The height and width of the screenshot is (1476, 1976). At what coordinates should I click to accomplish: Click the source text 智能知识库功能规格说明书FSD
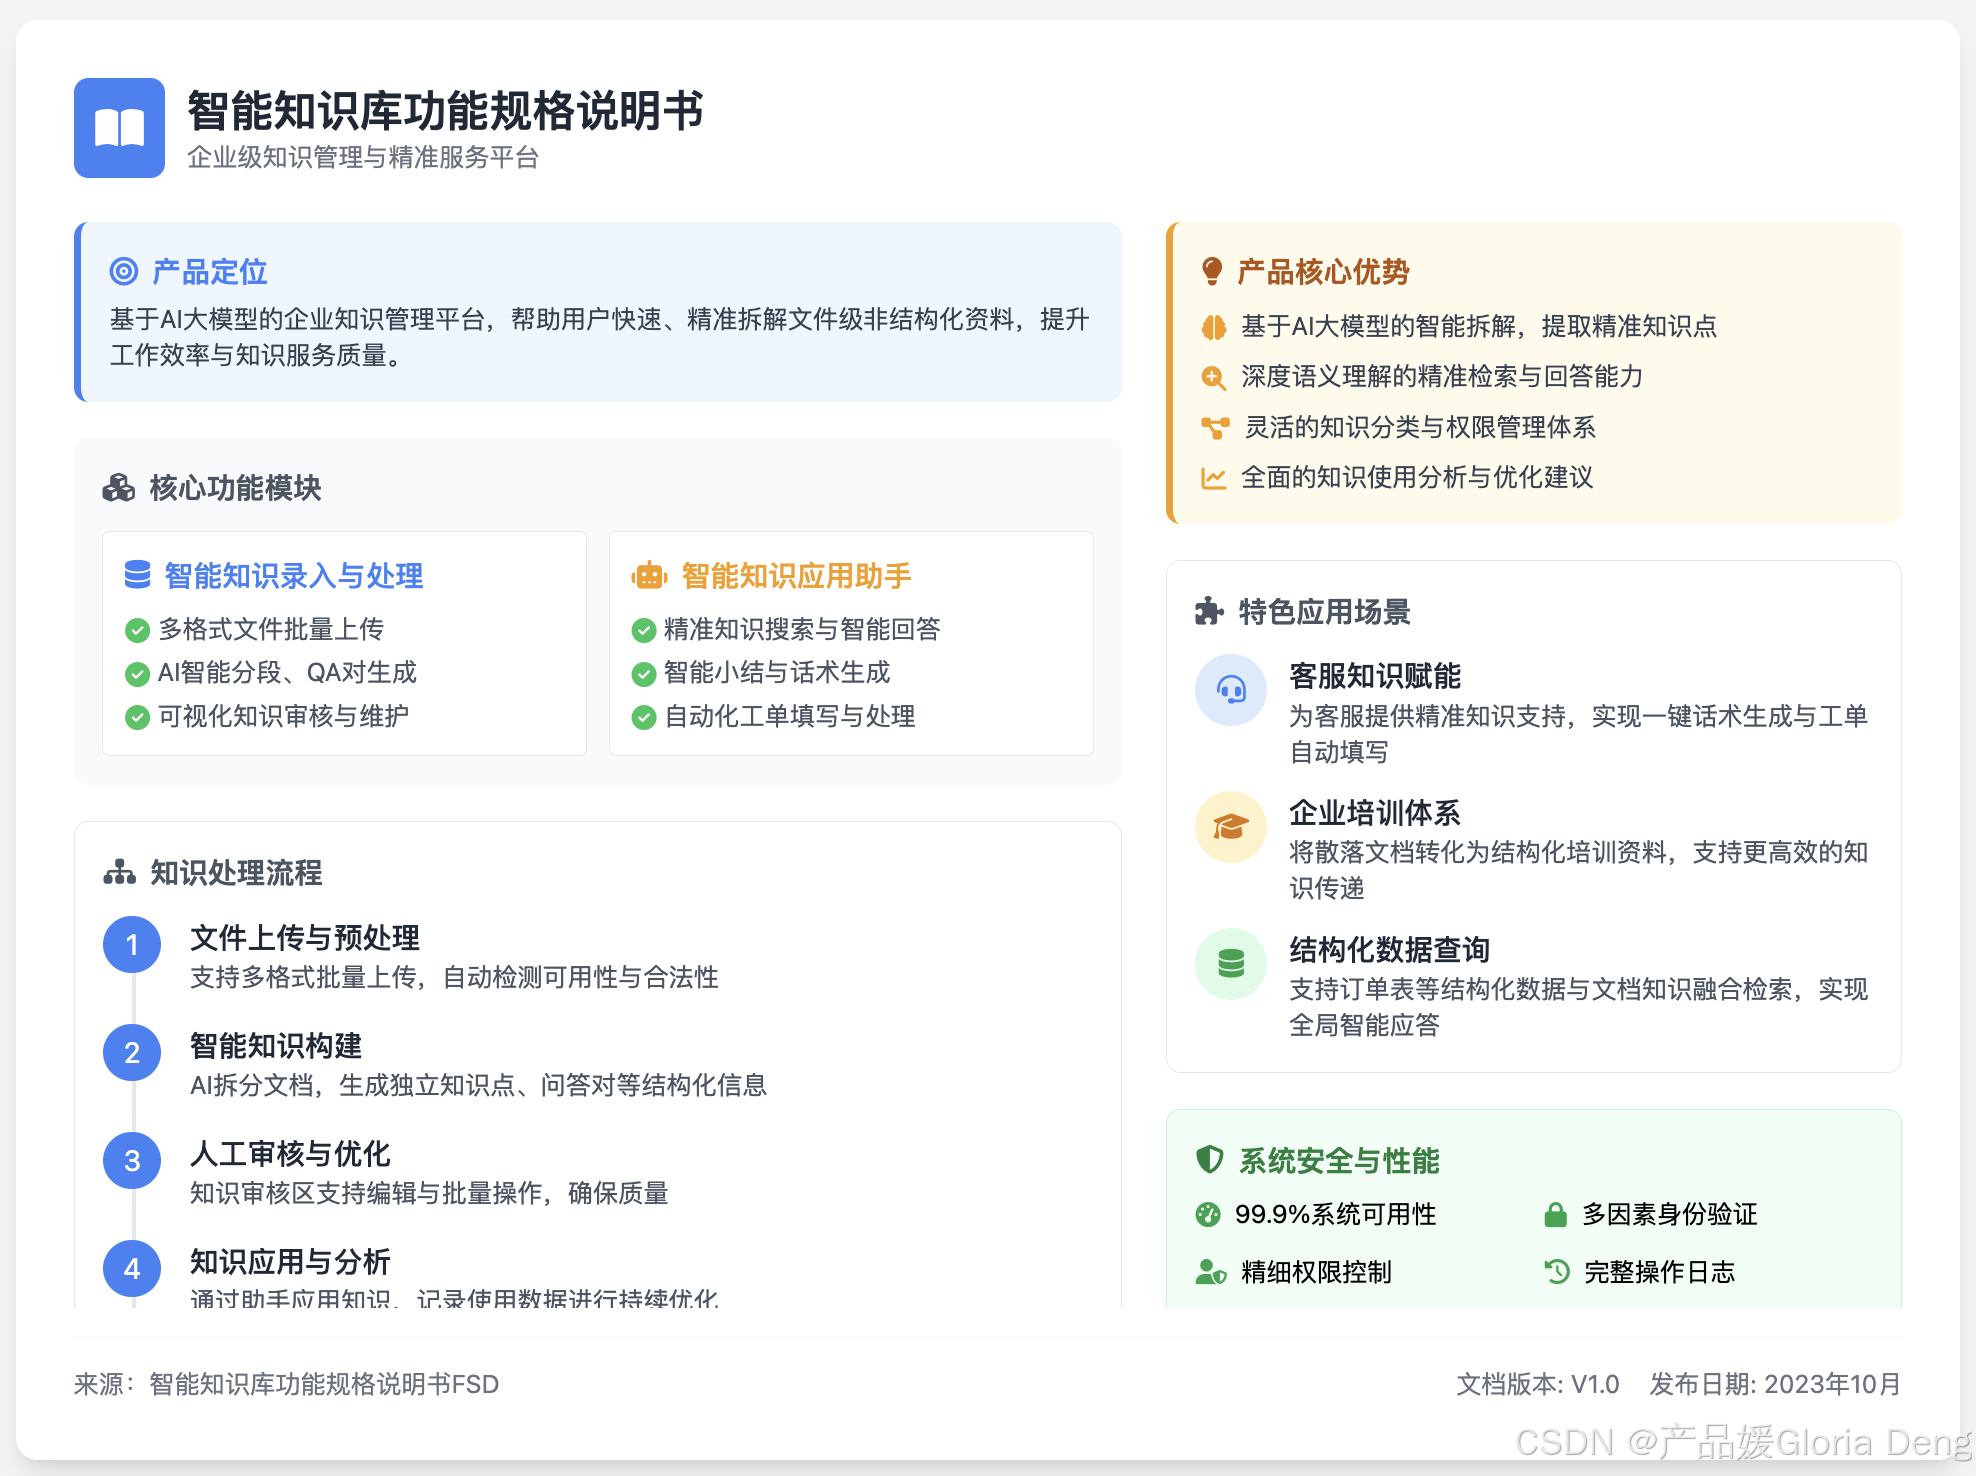323,1384
